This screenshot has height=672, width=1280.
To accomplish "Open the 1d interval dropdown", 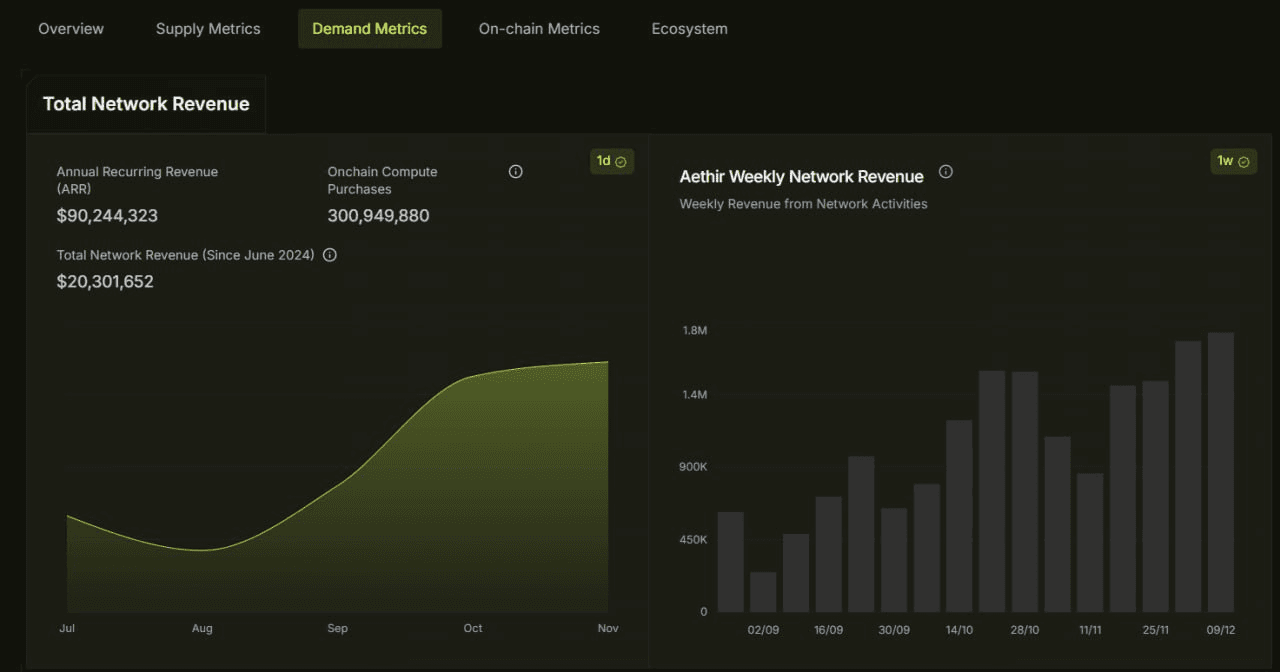I will pos(612,161).
